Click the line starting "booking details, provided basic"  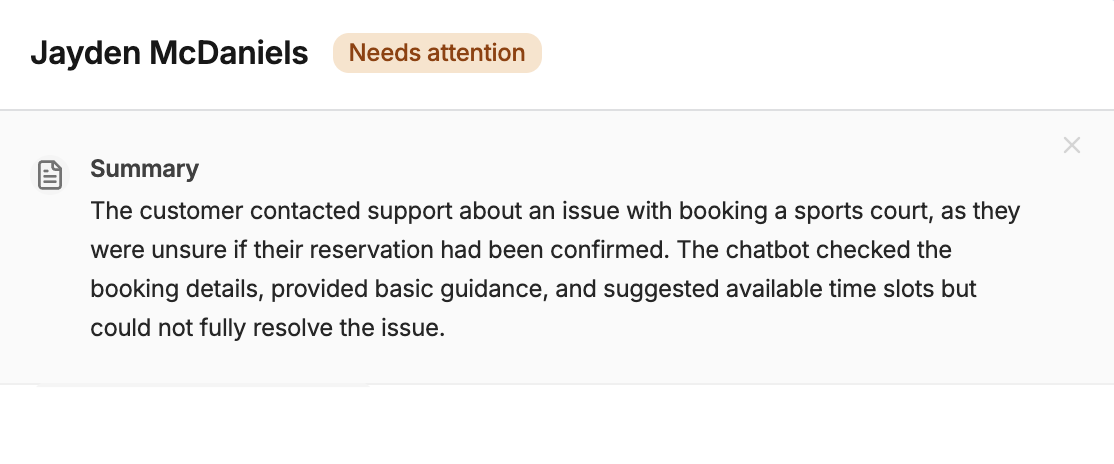(x=532, y=289)
